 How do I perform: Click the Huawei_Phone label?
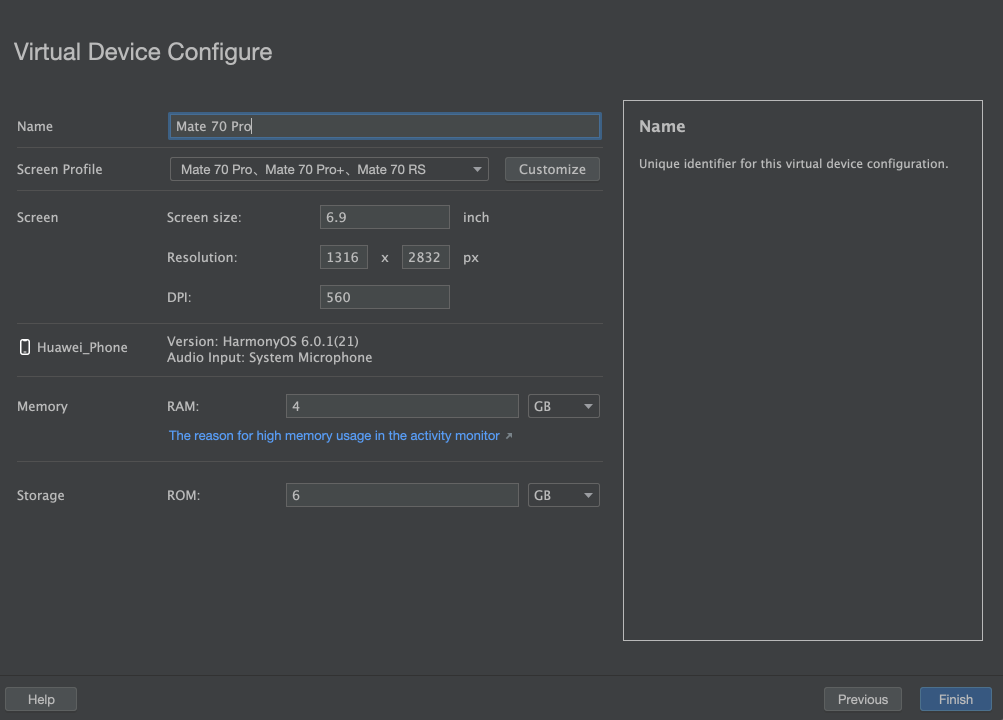tap(82, 347)
